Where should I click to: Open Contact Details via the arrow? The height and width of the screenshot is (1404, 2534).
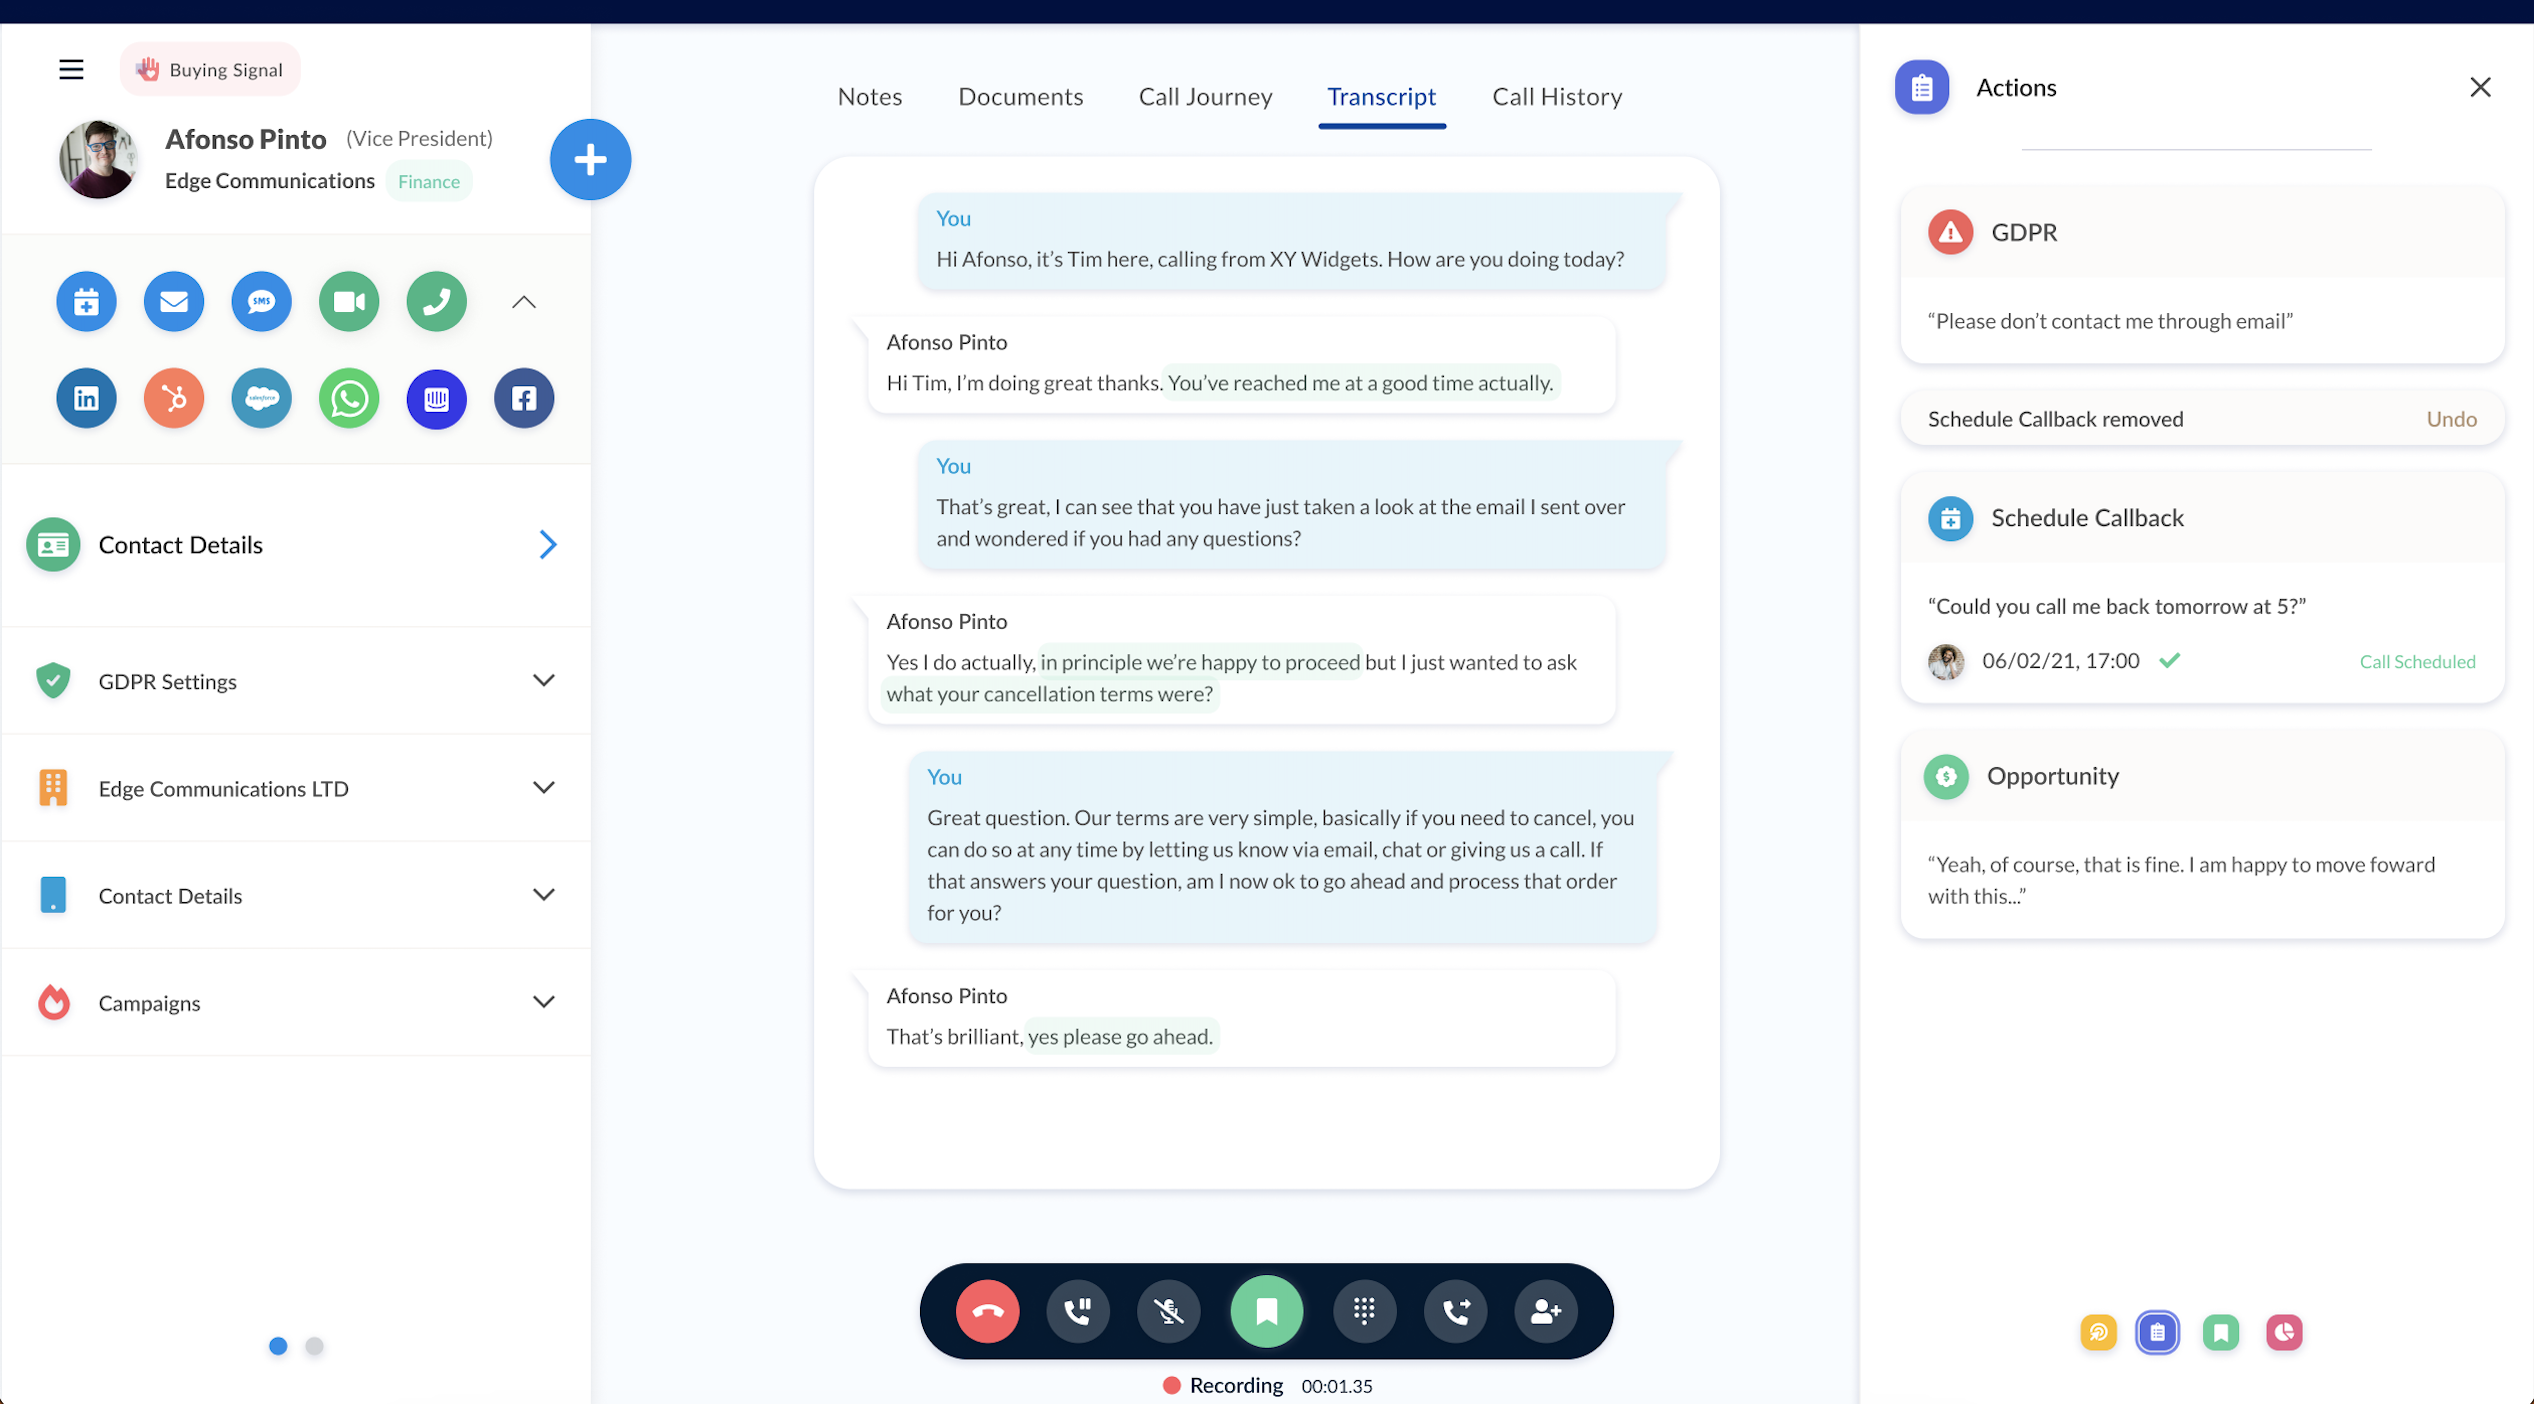tap(548, 544)
